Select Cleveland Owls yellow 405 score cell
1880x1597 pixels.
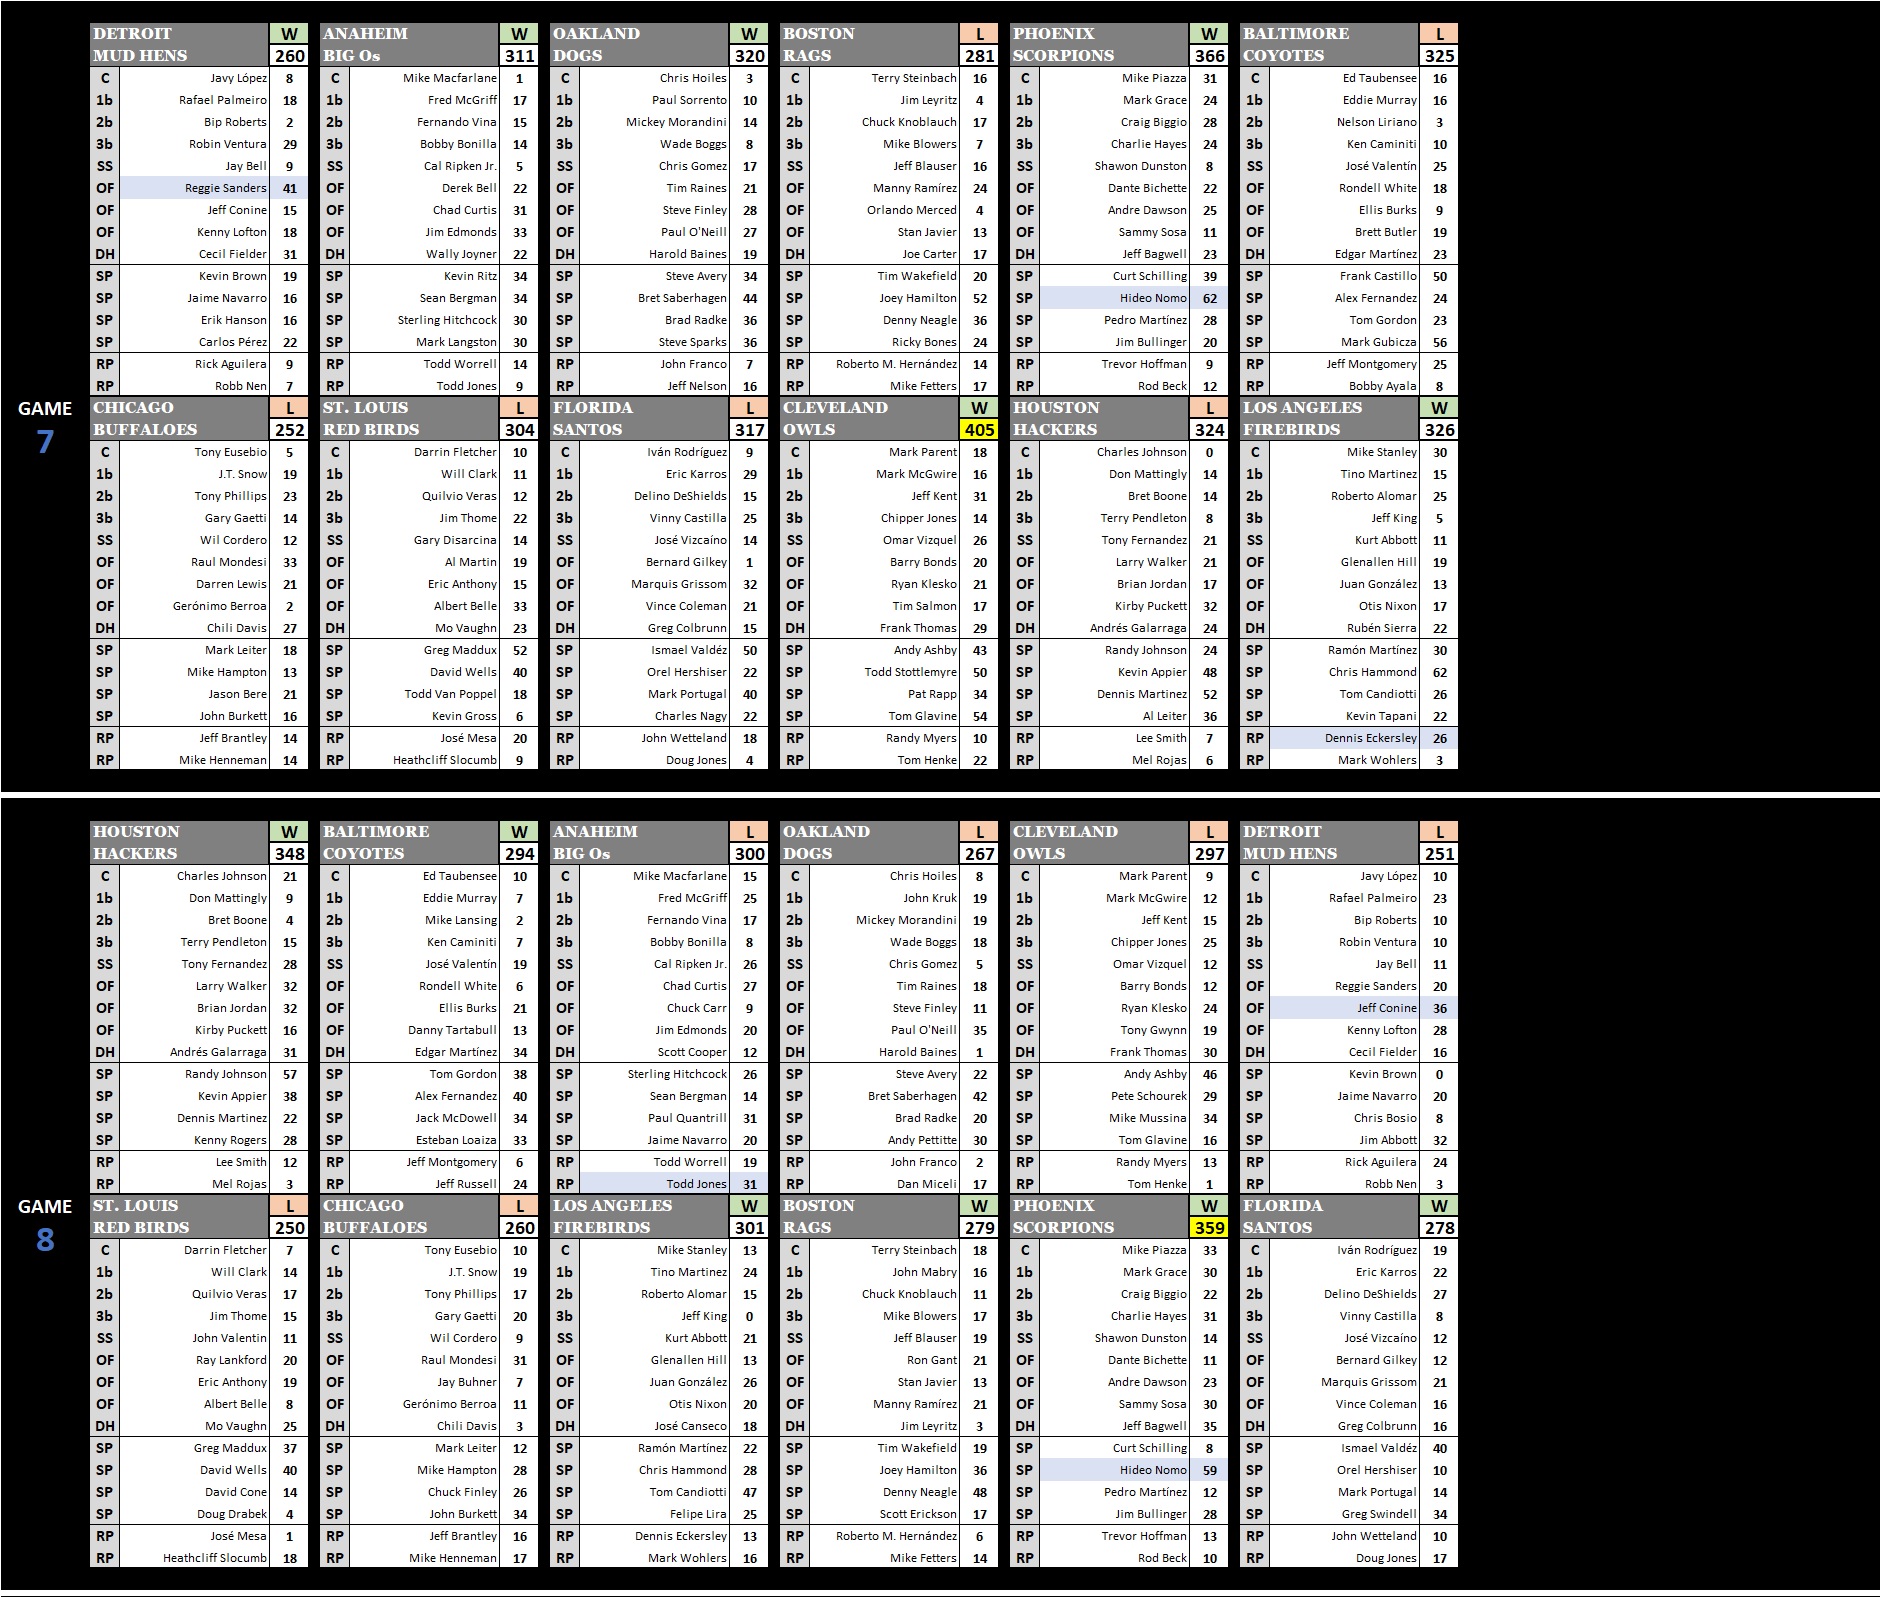pos(979,430)
